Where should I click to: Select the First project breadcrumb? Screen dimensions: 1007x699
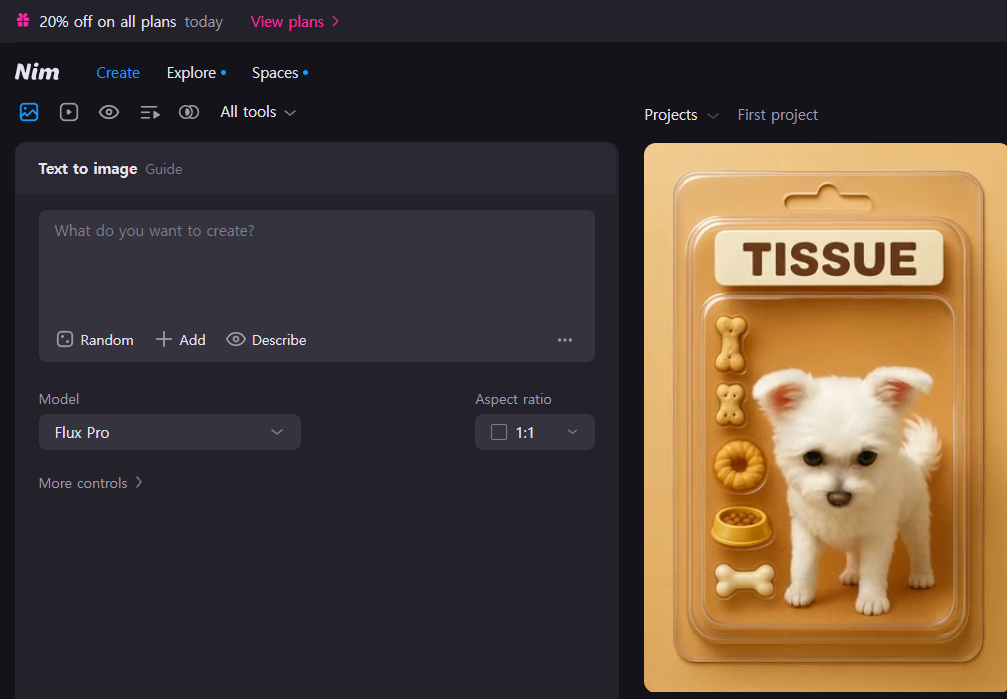[778, 115]
